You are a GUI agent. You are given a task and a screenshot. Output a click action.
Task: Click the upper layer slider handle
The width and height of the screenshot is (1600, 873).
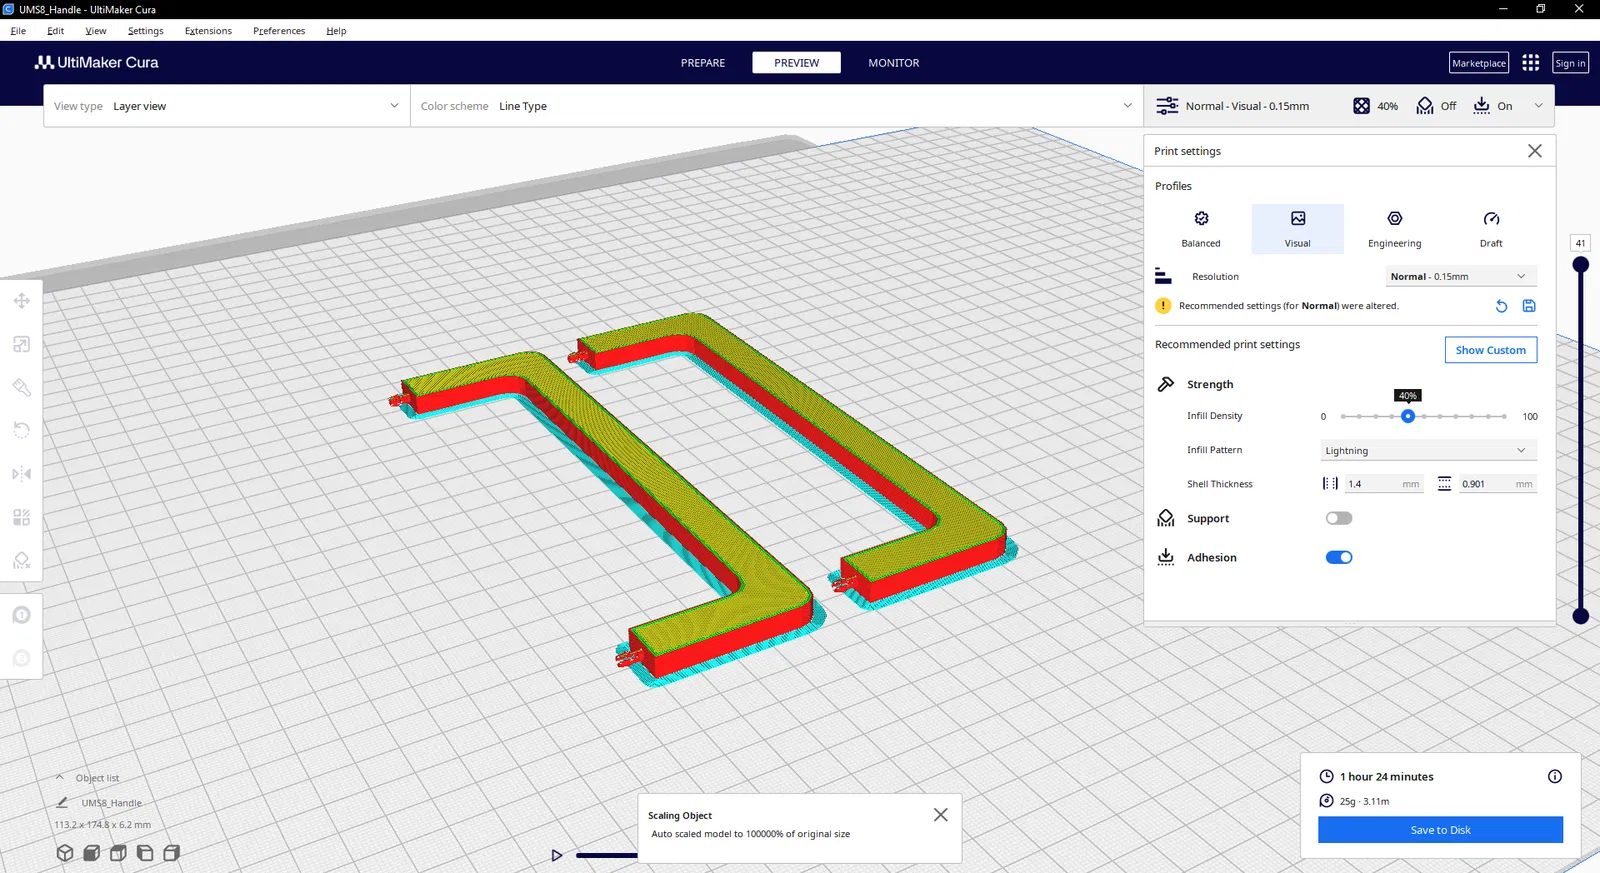point(1581,265)
